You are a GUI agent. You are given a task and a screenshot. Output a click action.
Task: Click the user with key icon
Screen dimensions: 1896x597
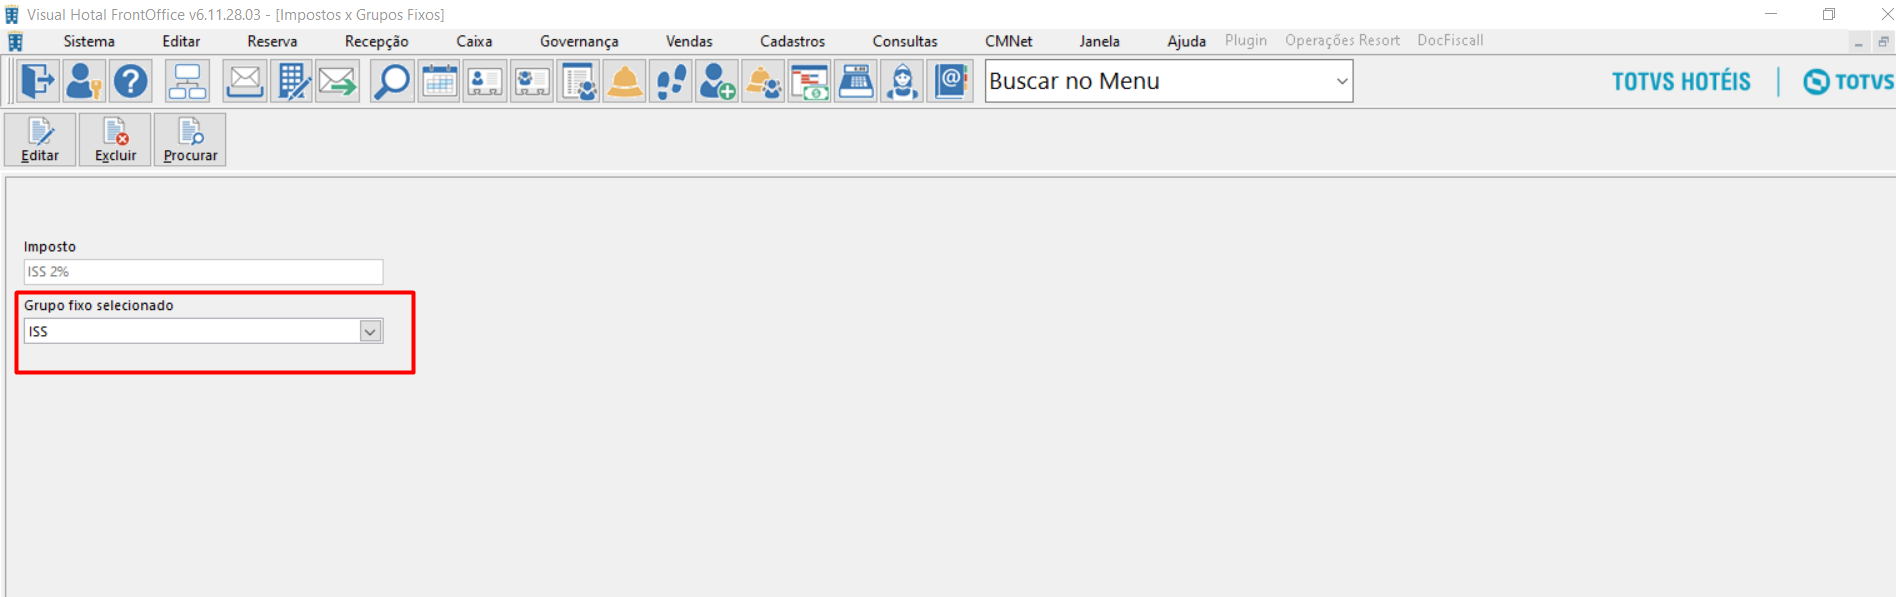tap(84, 81)
